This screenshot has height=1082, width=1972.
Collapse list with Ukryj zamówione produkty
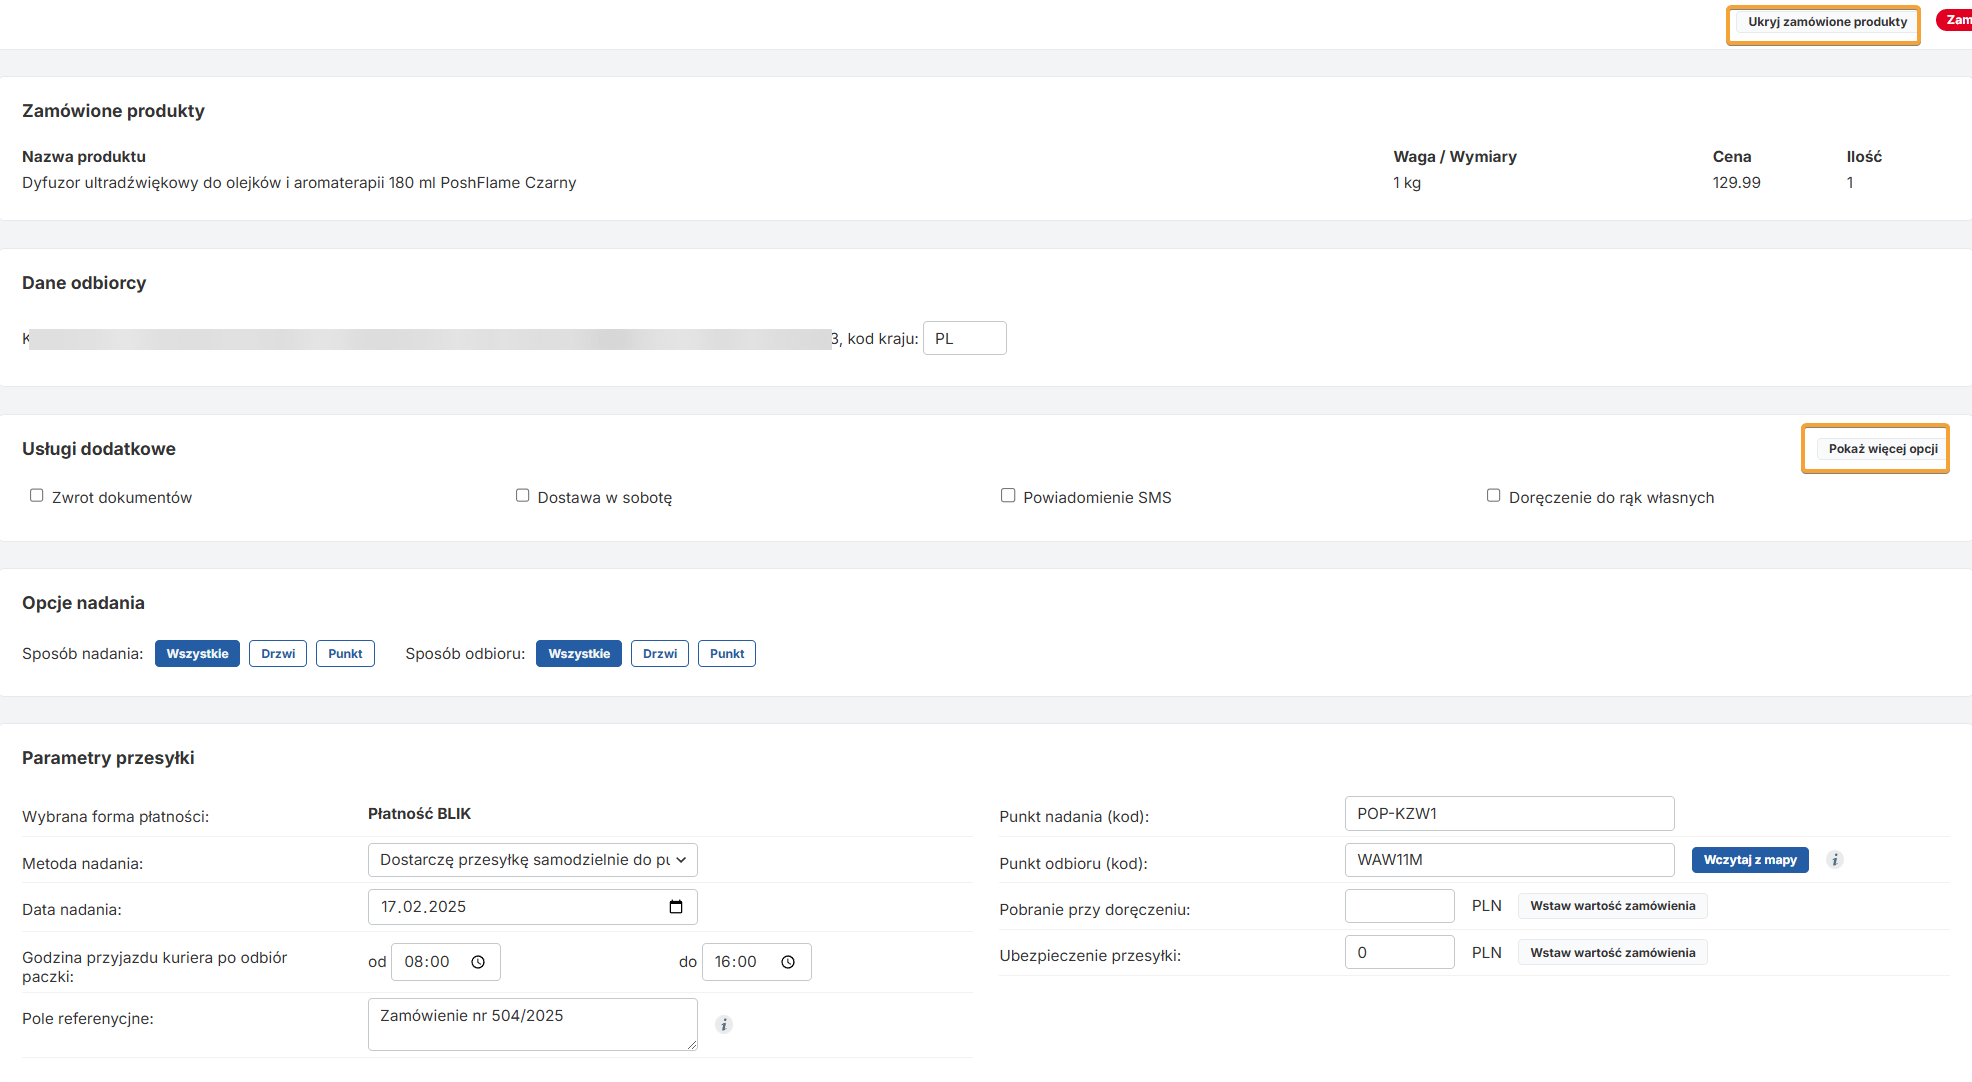click(1827, 22)
